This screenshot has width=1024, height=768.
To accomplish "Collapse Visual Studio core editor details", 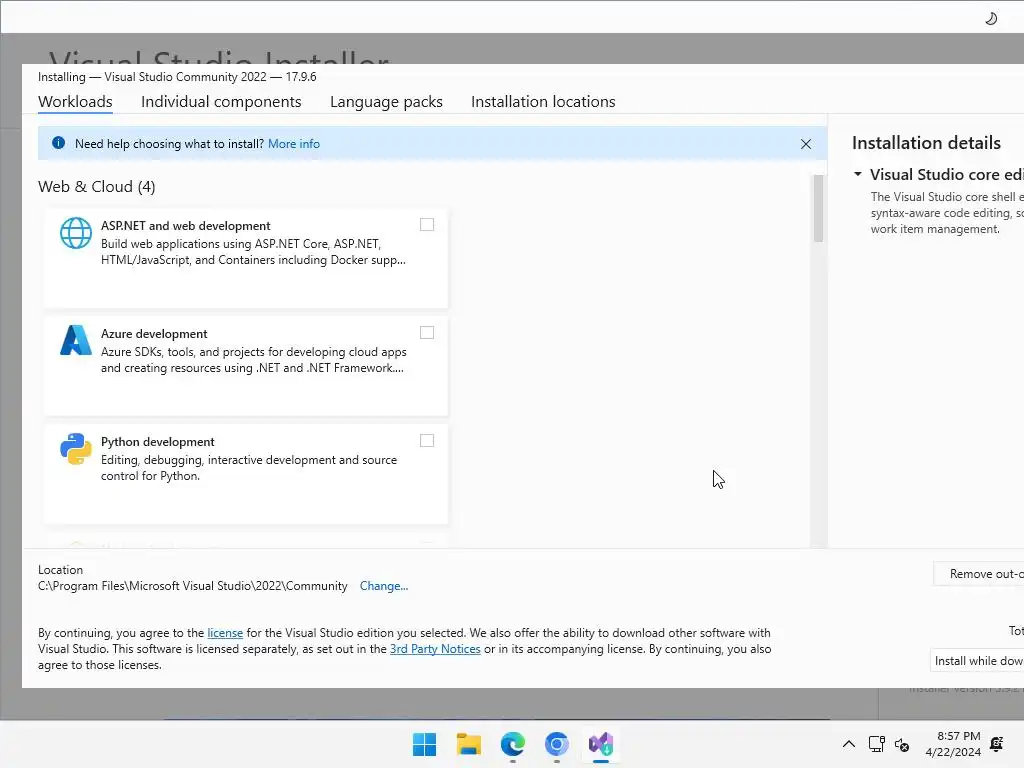I will click(857, 174).
